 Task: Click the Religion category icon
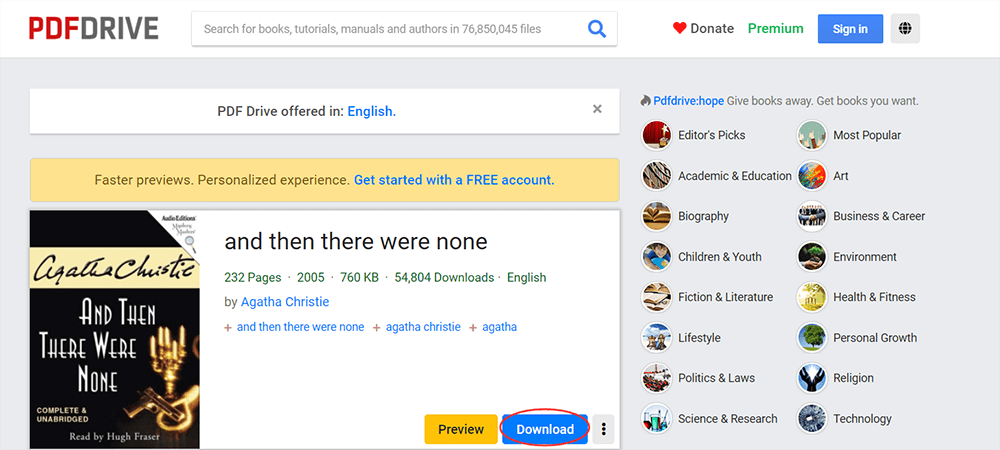click(812, 378)
